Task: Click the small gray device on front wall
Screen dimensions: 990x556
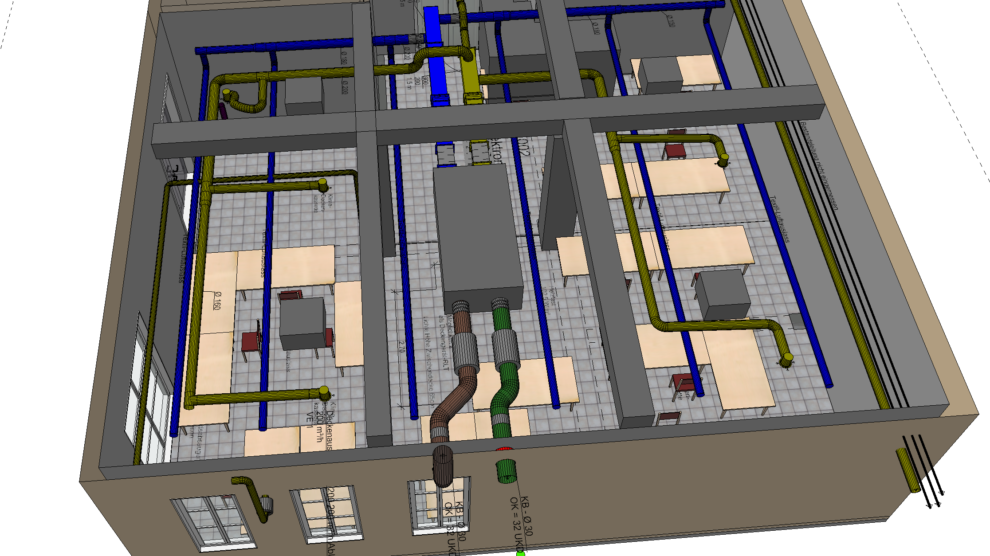Action: (267, 505)
